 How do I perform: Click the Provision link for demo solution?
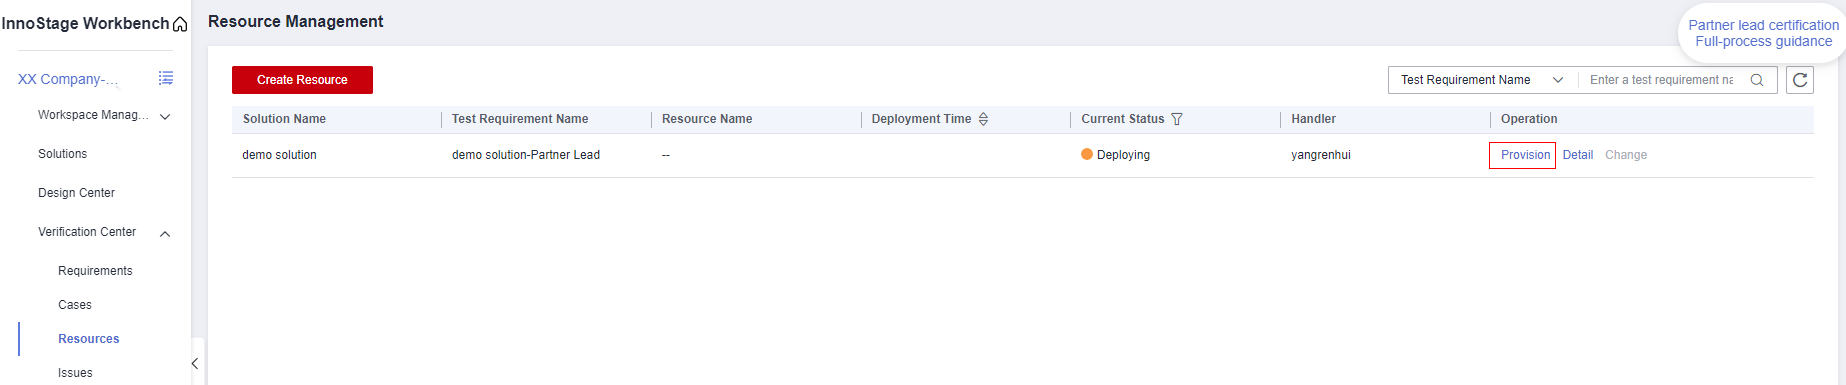click(x=1525, y=155)
